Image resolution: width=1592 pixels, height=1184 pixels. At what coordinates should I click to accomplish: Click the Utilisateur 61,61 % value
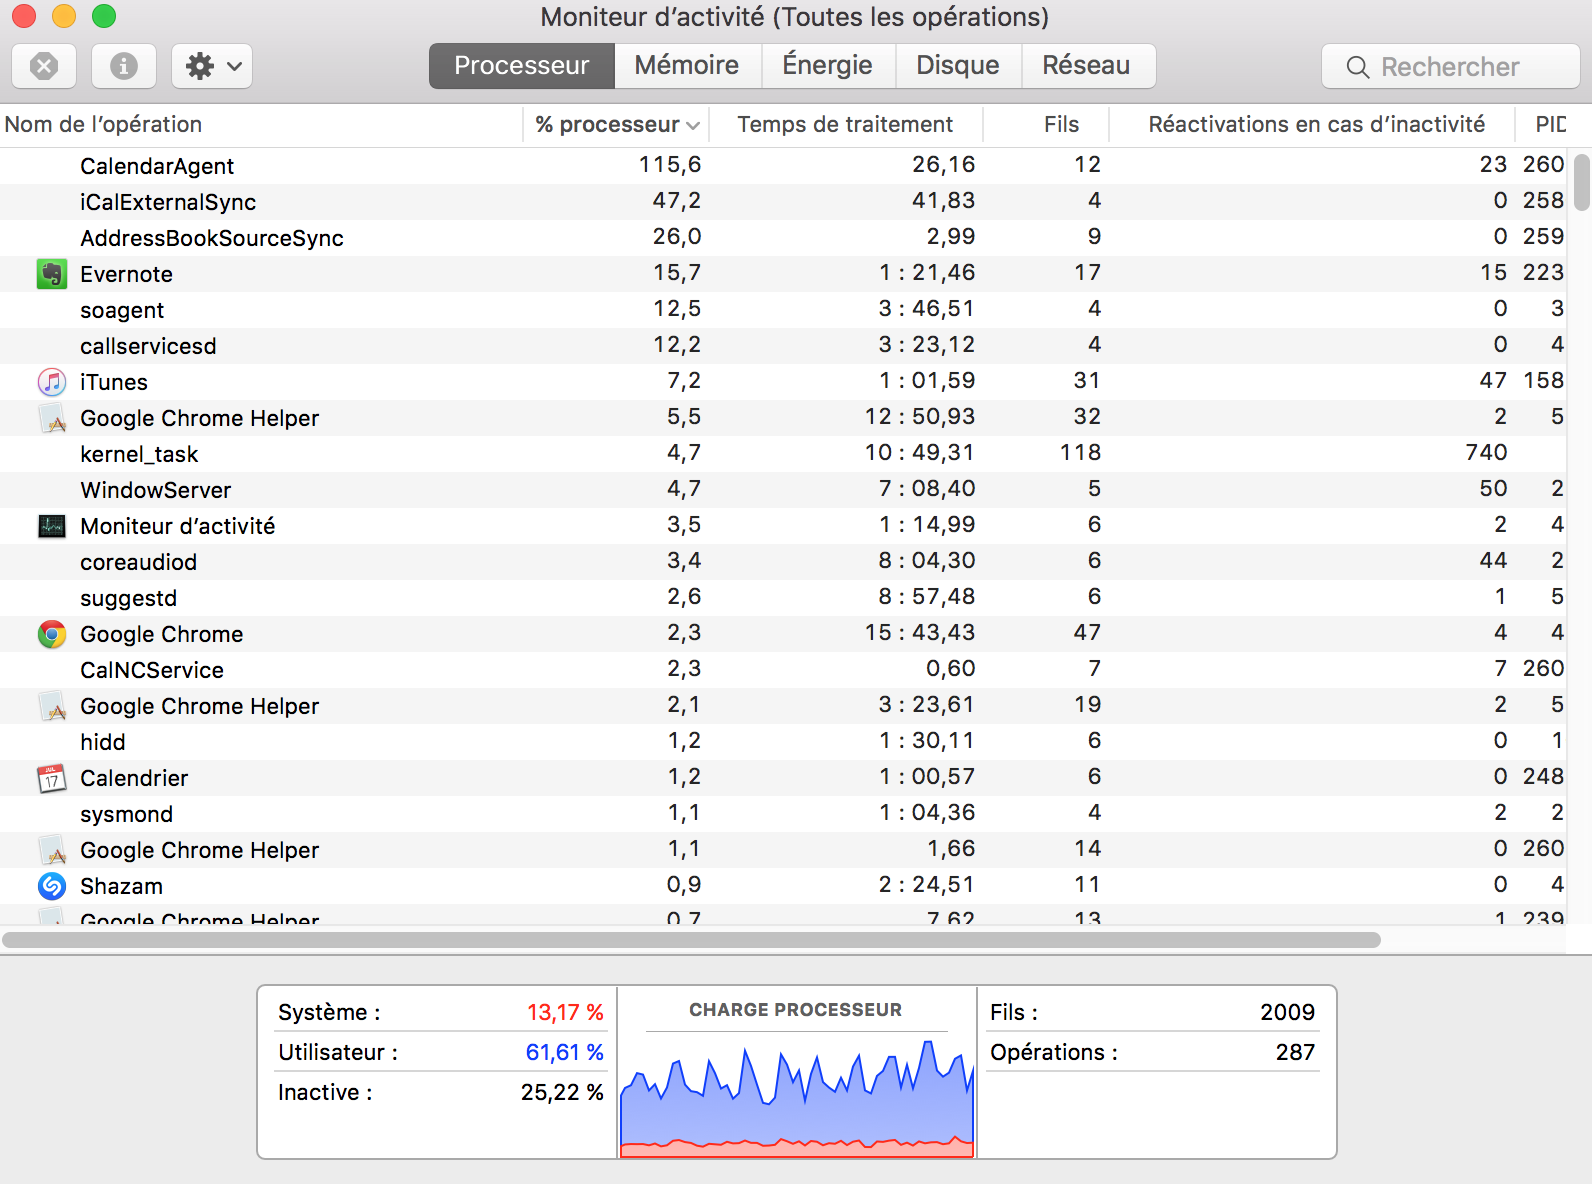(x=565, y=1052)
